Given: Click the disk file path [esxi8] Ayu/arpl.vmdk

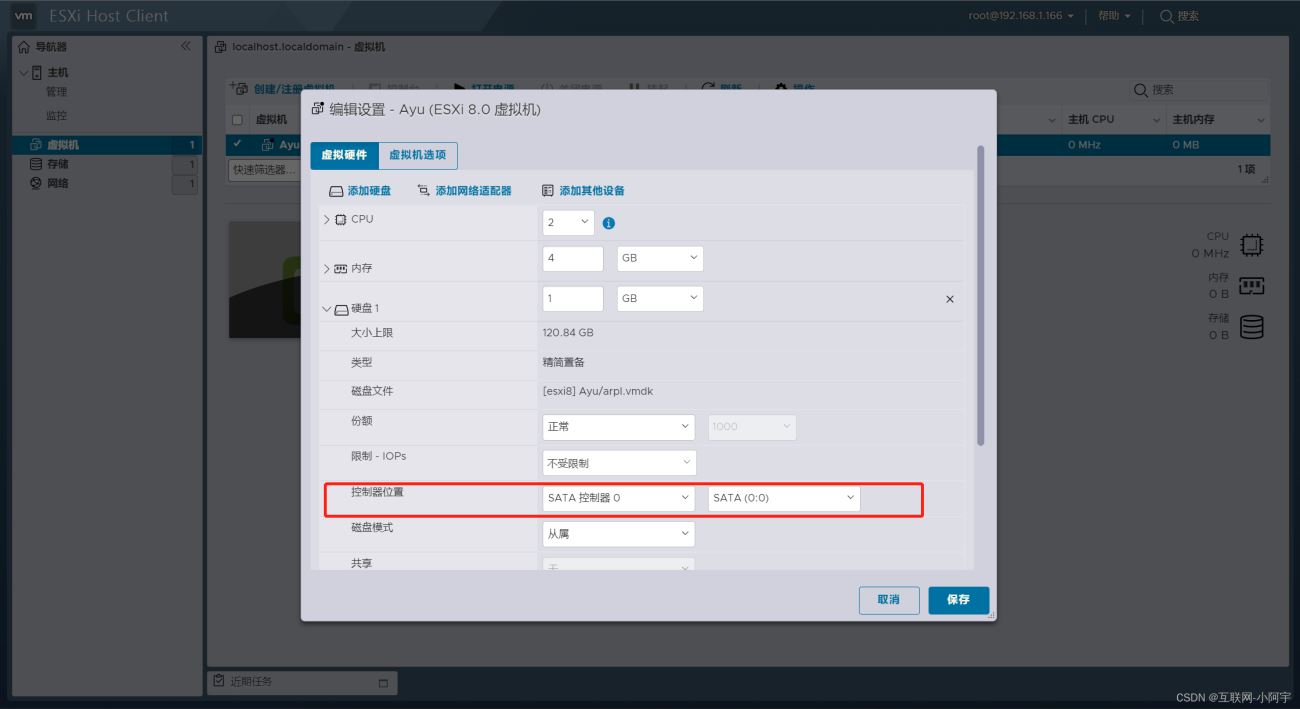Looking at the screenshot, I should pyautogui.click(x=598, y=392).
